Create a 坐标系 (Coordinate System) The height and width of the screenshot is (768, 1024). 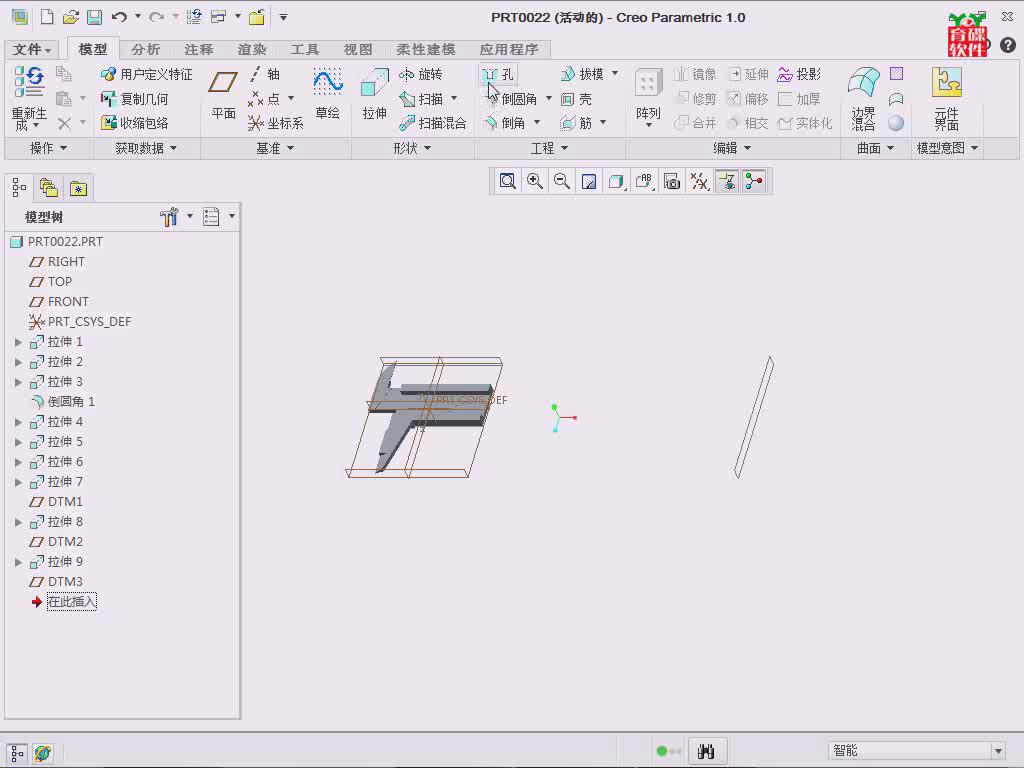(276, 123)
